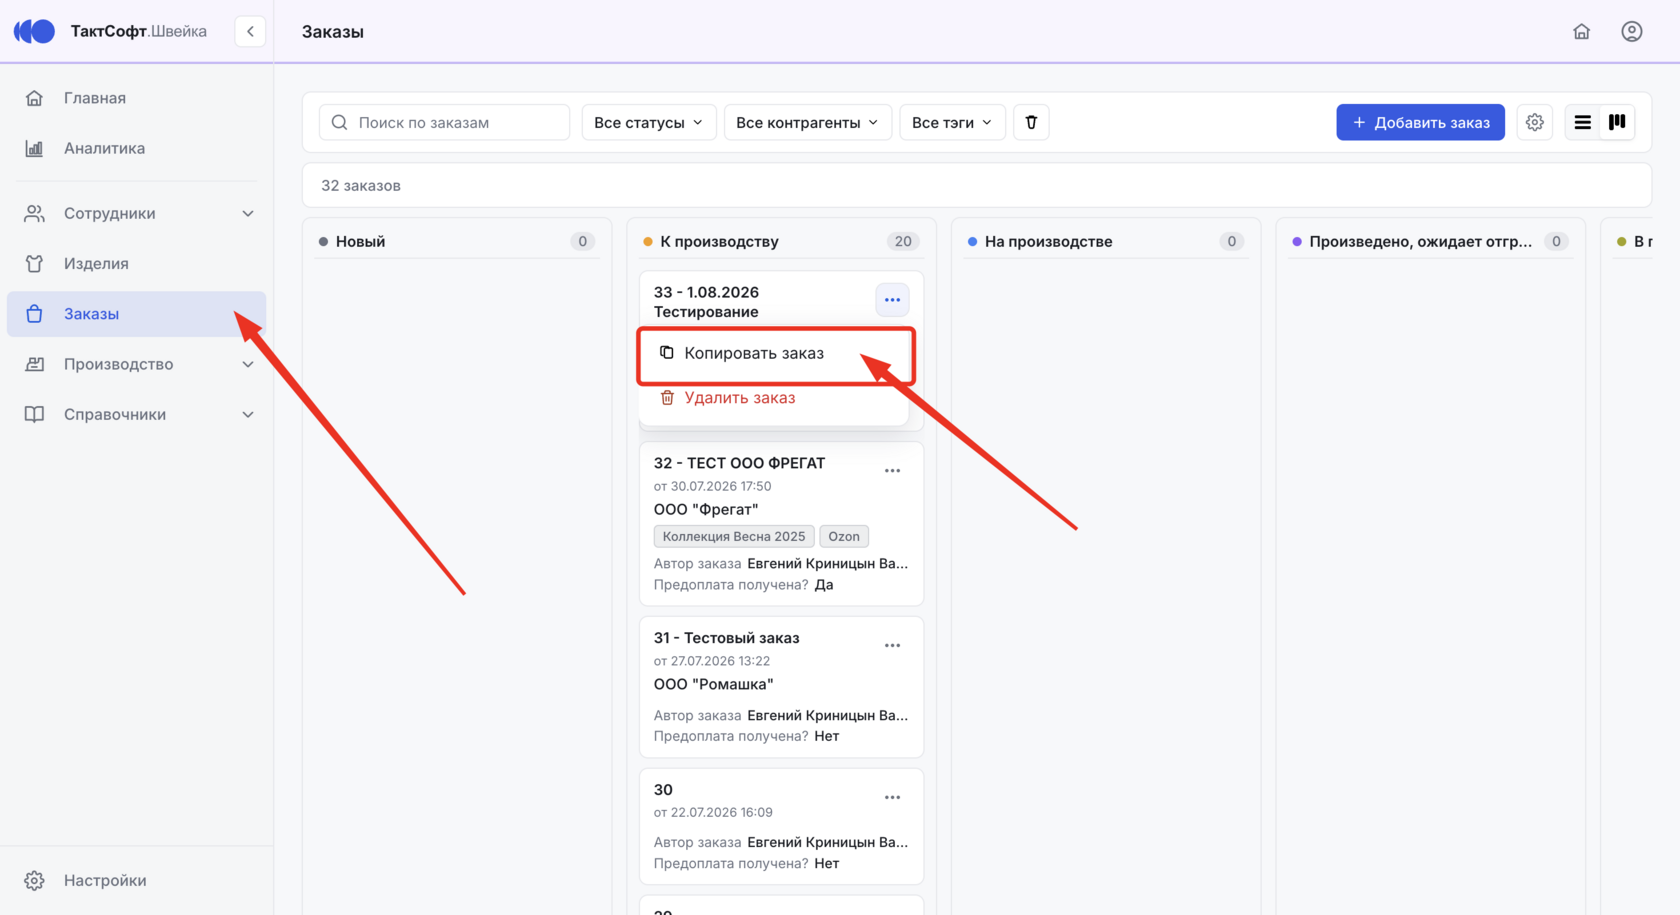Select Удалить заказ menu item
The image size is (1680, 915).
click(x=775, y=398)
